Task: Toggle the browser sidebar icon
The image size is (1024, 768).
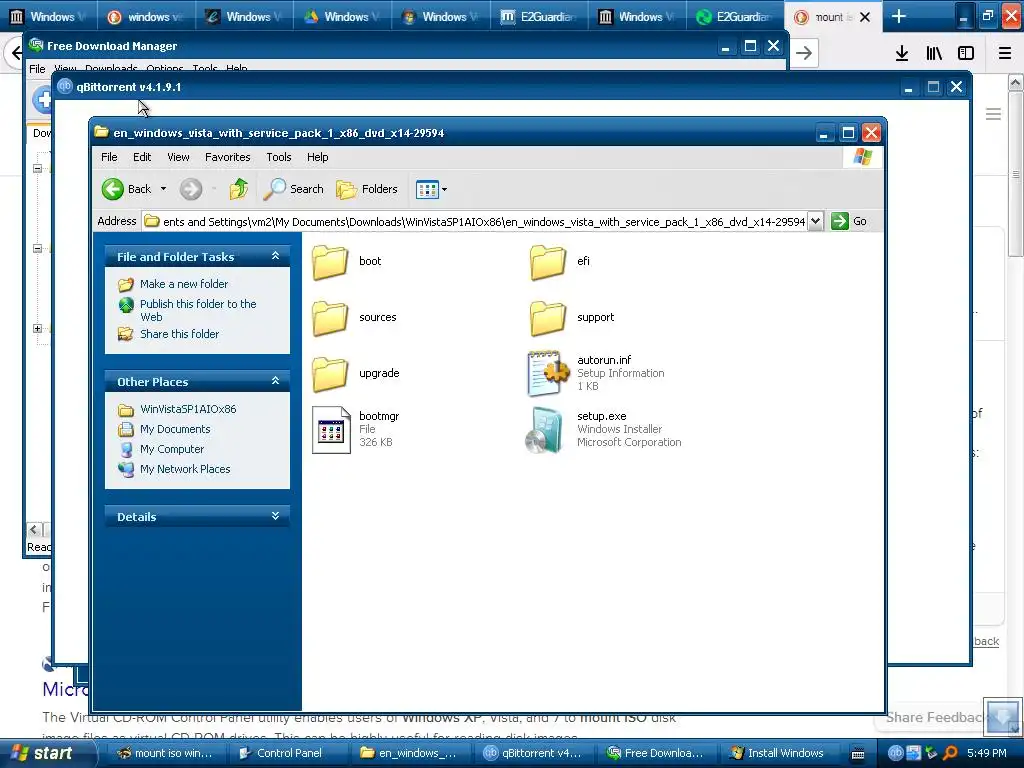Action: [x=966, y=54]
